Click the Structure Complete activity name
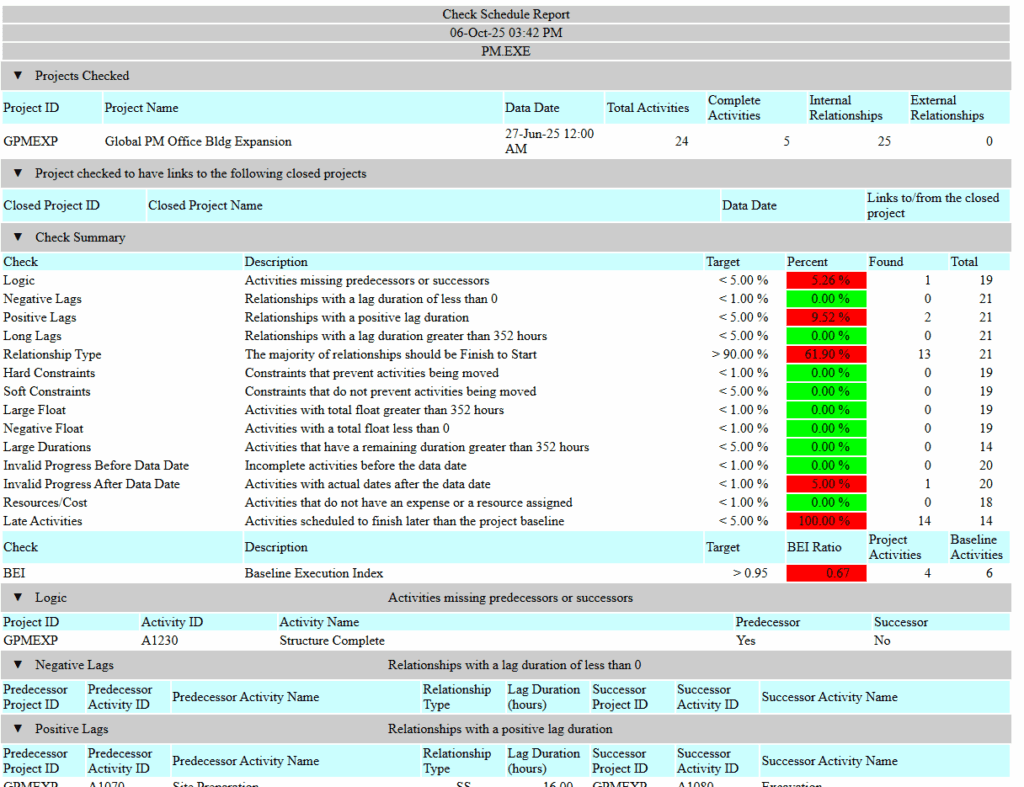 pos(331,641)
